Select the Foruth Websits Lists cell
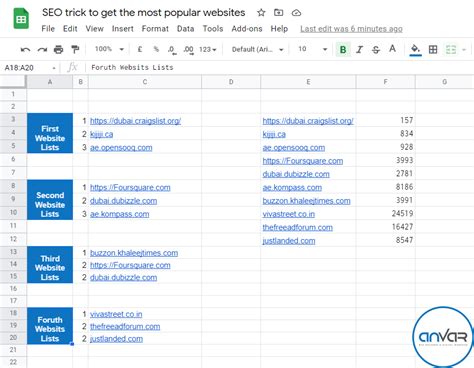 [x=50, y=326]
